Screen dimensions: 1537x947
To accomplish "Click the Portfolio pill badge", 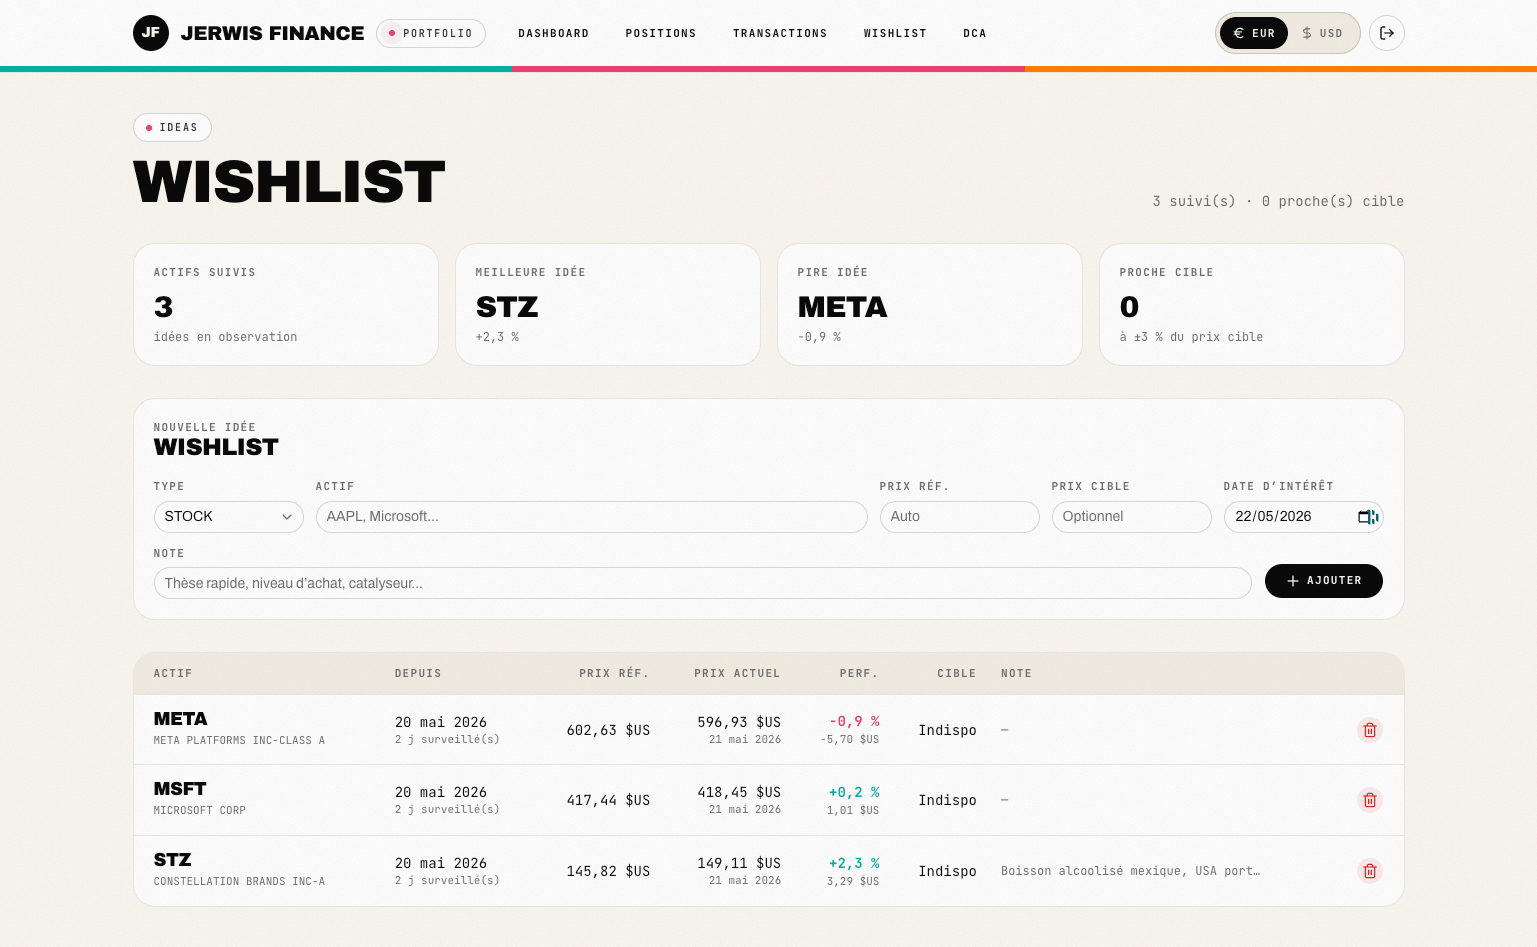I will (x=431, y=33).
